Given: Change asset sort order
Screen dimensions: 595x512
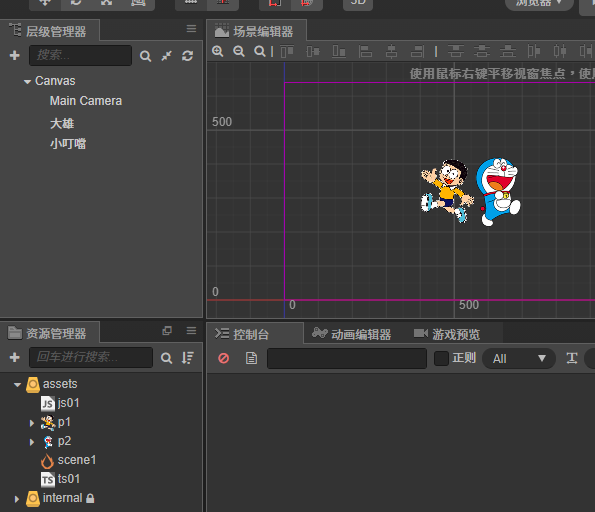Looking at the screenshot, I should (187, 358).
